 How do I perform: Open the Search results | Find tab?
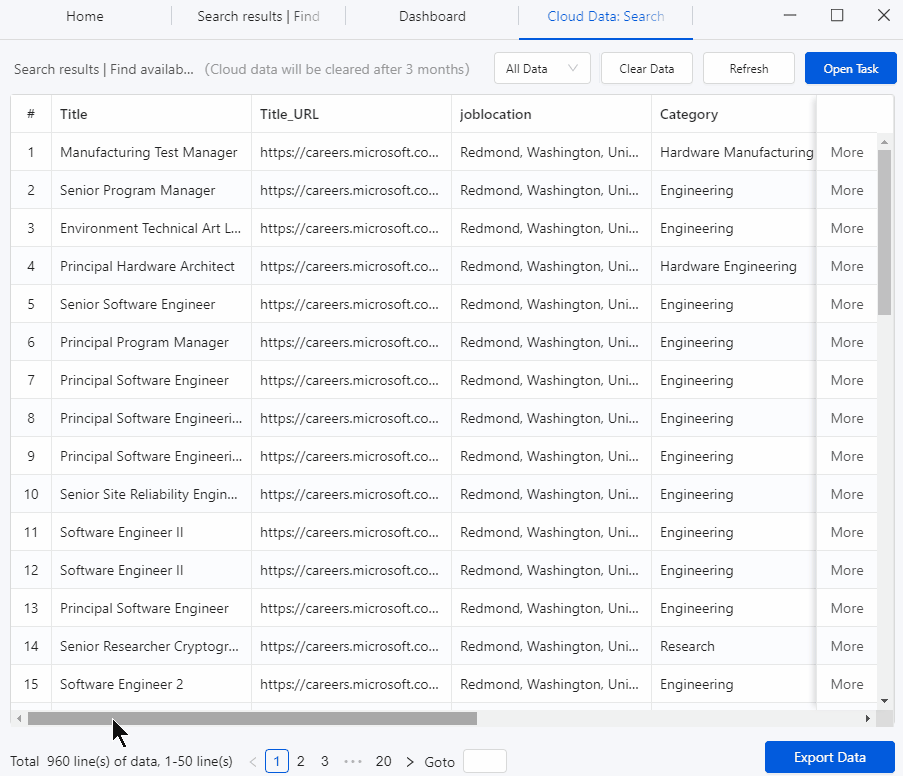[258, 16]
